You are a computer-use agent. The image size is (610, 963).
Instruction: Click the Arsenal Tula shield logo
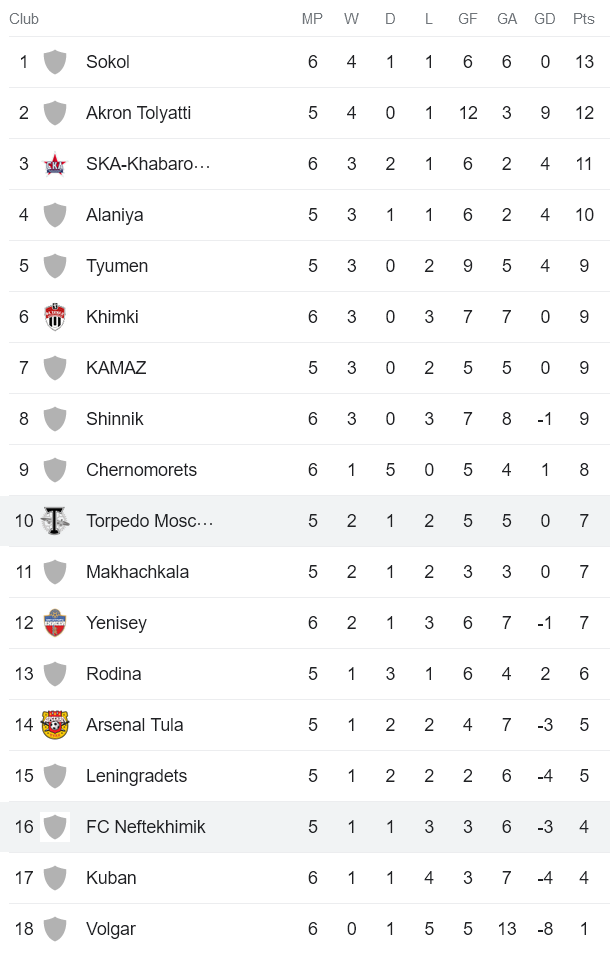point(55,724)
